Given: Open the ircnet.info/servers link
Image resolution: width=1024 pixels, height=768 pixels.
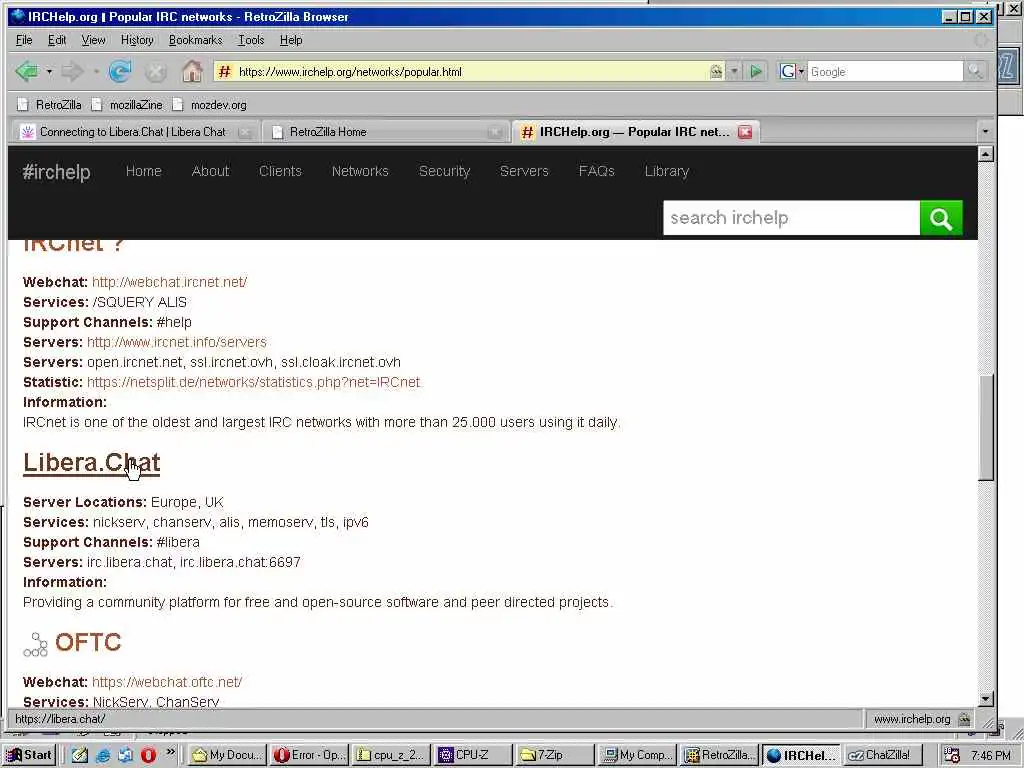Looking at the screenshot, I should [x=176, y=342].
